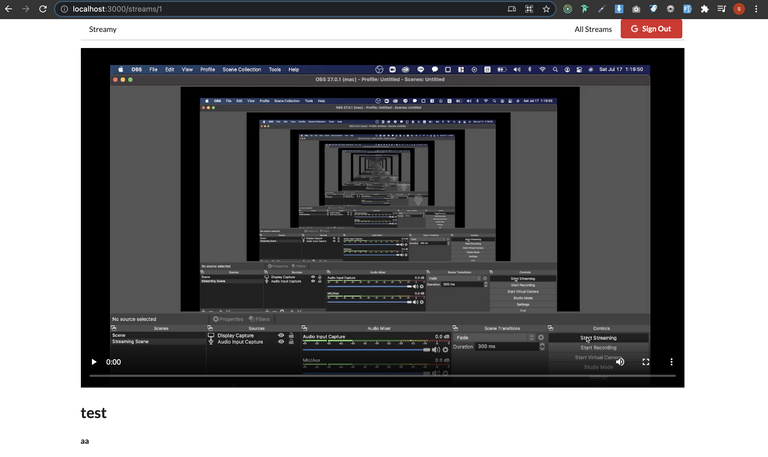Click the browser forward arrow

[x=25, y=9]
